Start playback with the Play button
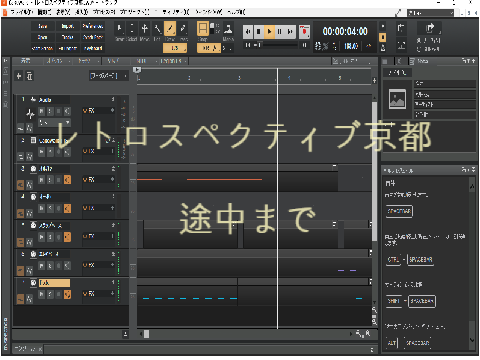This screenshot has height=360, width=480. (x=269, y=32)
